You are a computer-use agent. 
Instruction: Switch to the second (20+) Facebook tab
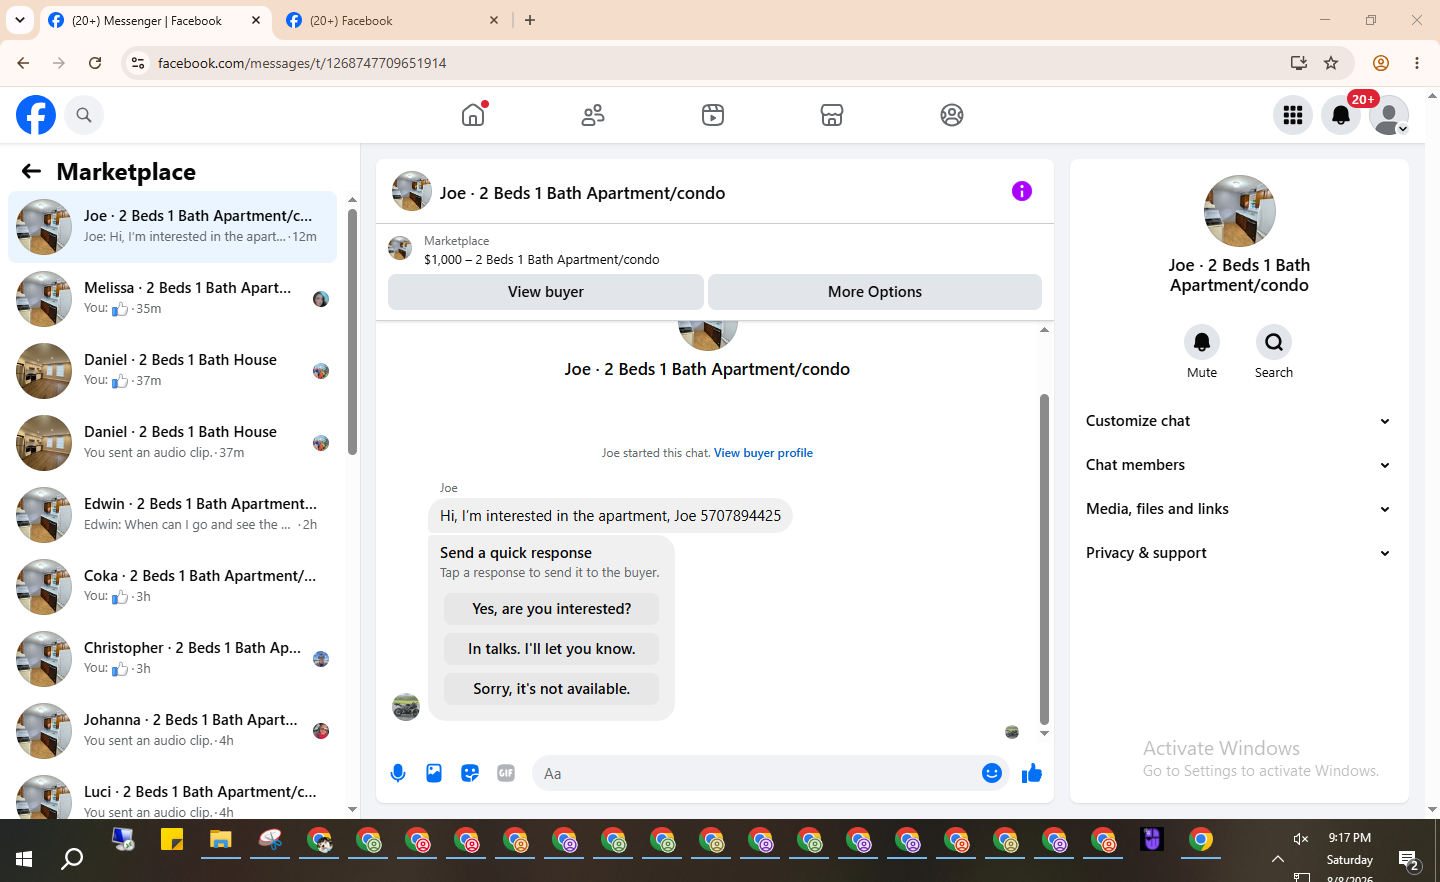coord(392,21)
